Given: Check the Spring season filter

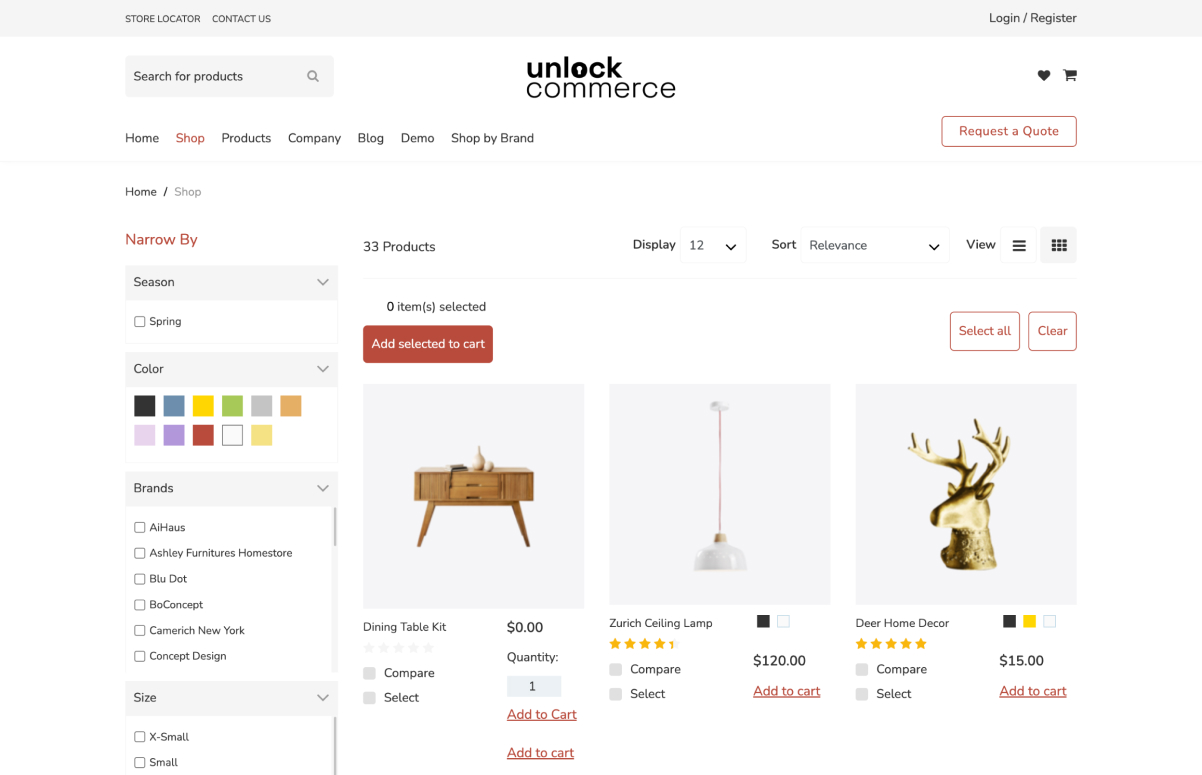Looking at the screenshot, I should (x=140, y=322).
